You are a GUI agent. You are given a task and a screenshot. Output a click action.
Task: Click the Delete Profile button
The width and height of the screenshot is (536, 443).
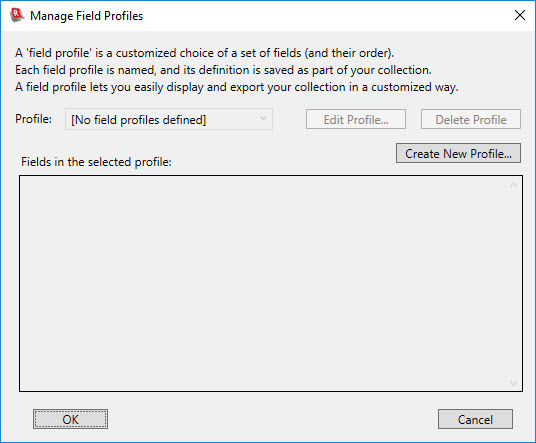point(471,119)
